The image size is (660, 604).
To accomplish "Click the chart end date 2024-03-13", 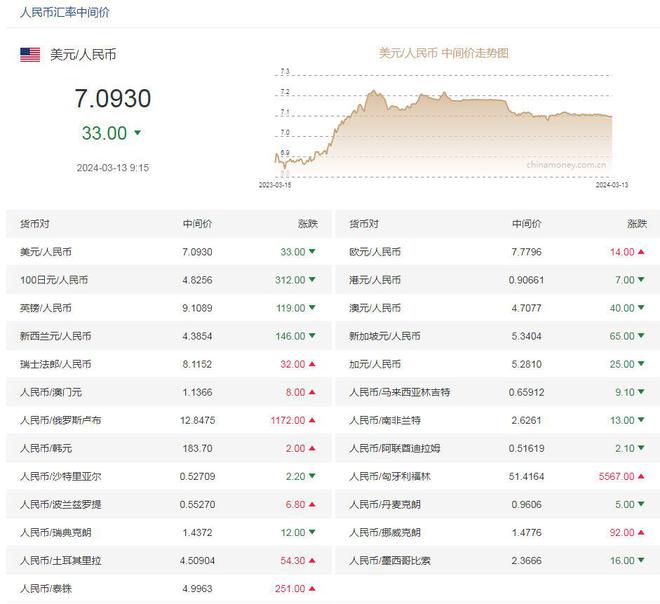I will 612,185.
